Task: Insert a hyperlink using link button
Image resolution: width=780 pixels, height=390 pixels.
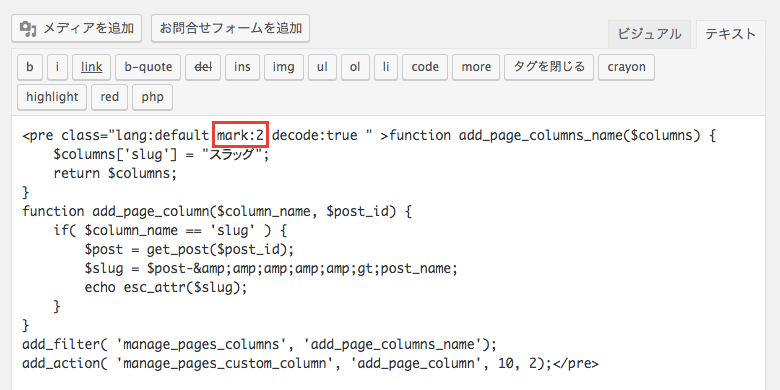Action: [92, 67]
